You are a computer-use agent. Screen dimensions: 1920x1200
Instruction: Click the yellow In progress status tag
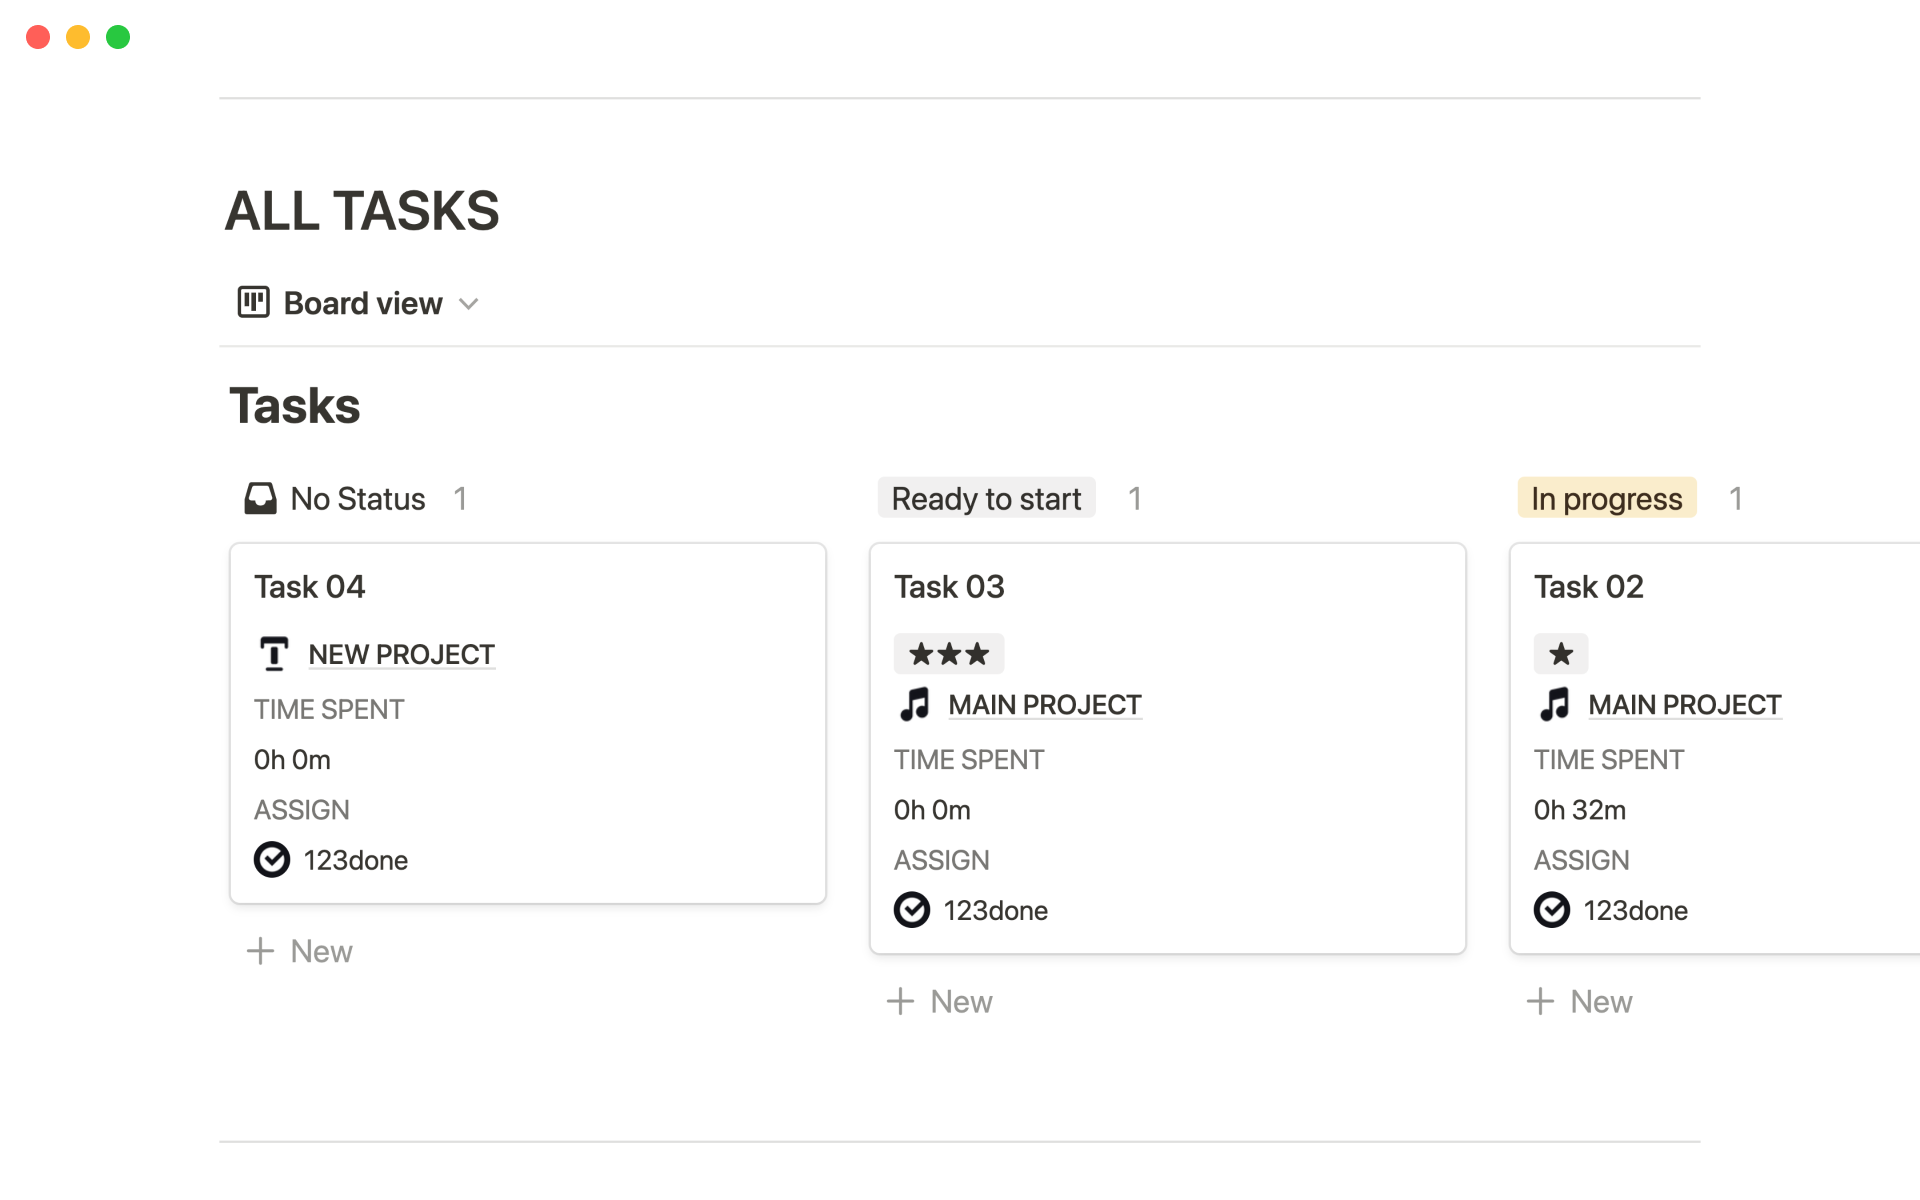pos(1606,498)
